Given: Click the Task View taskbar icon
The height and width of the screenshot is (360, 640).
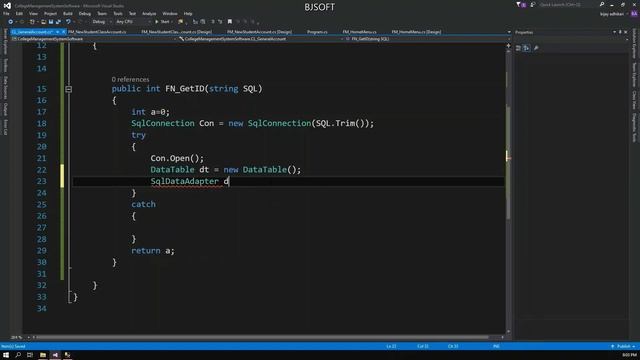Looking at the screenshot, I should click(30, 355).
